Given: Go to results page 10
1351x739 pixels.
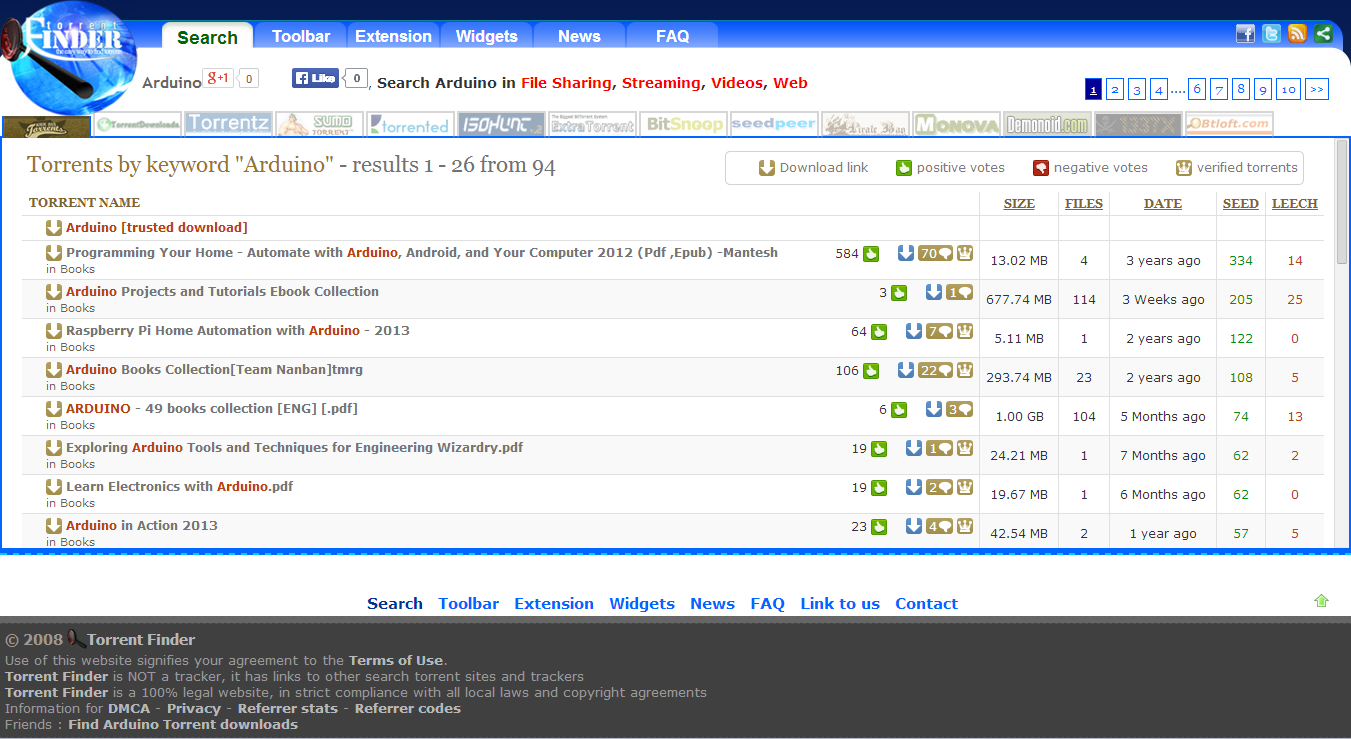Looking at the screenshot, I should (1288, 89).
